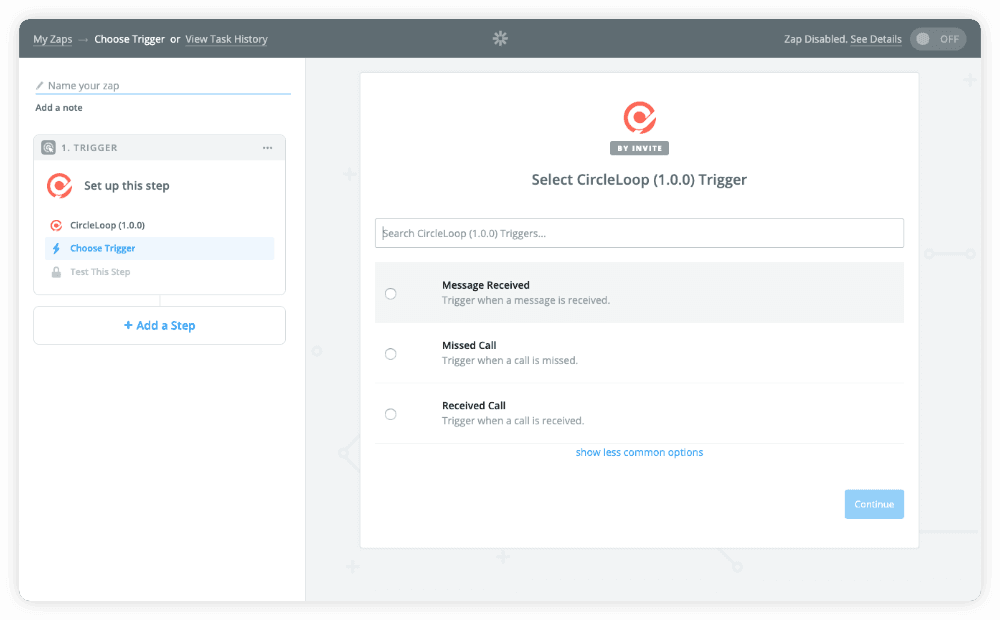Click the small CircleLoop icon next to 'CircleLoop (1.0.0)'
The height and width of the screenshot is (620, 1000).
point(56,225)
